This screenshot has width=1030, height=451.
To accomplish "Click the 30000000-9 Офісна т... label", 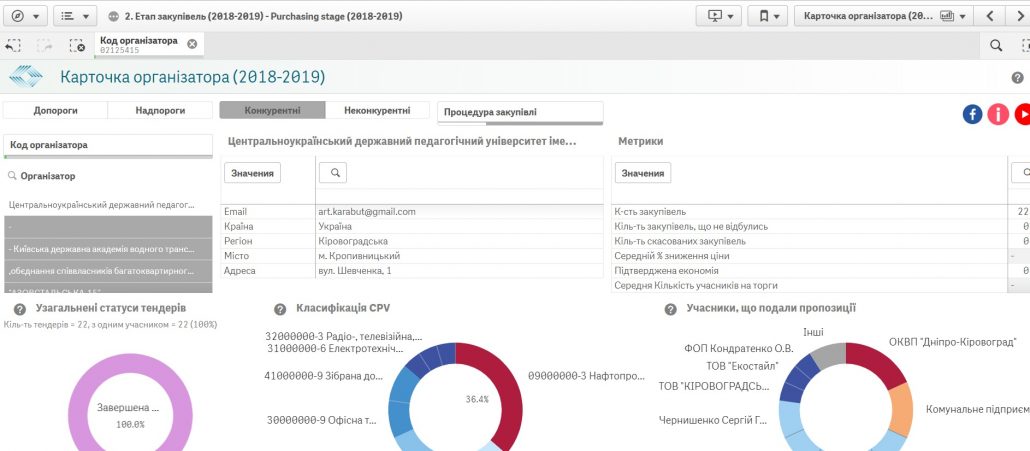I will point(321,420).
